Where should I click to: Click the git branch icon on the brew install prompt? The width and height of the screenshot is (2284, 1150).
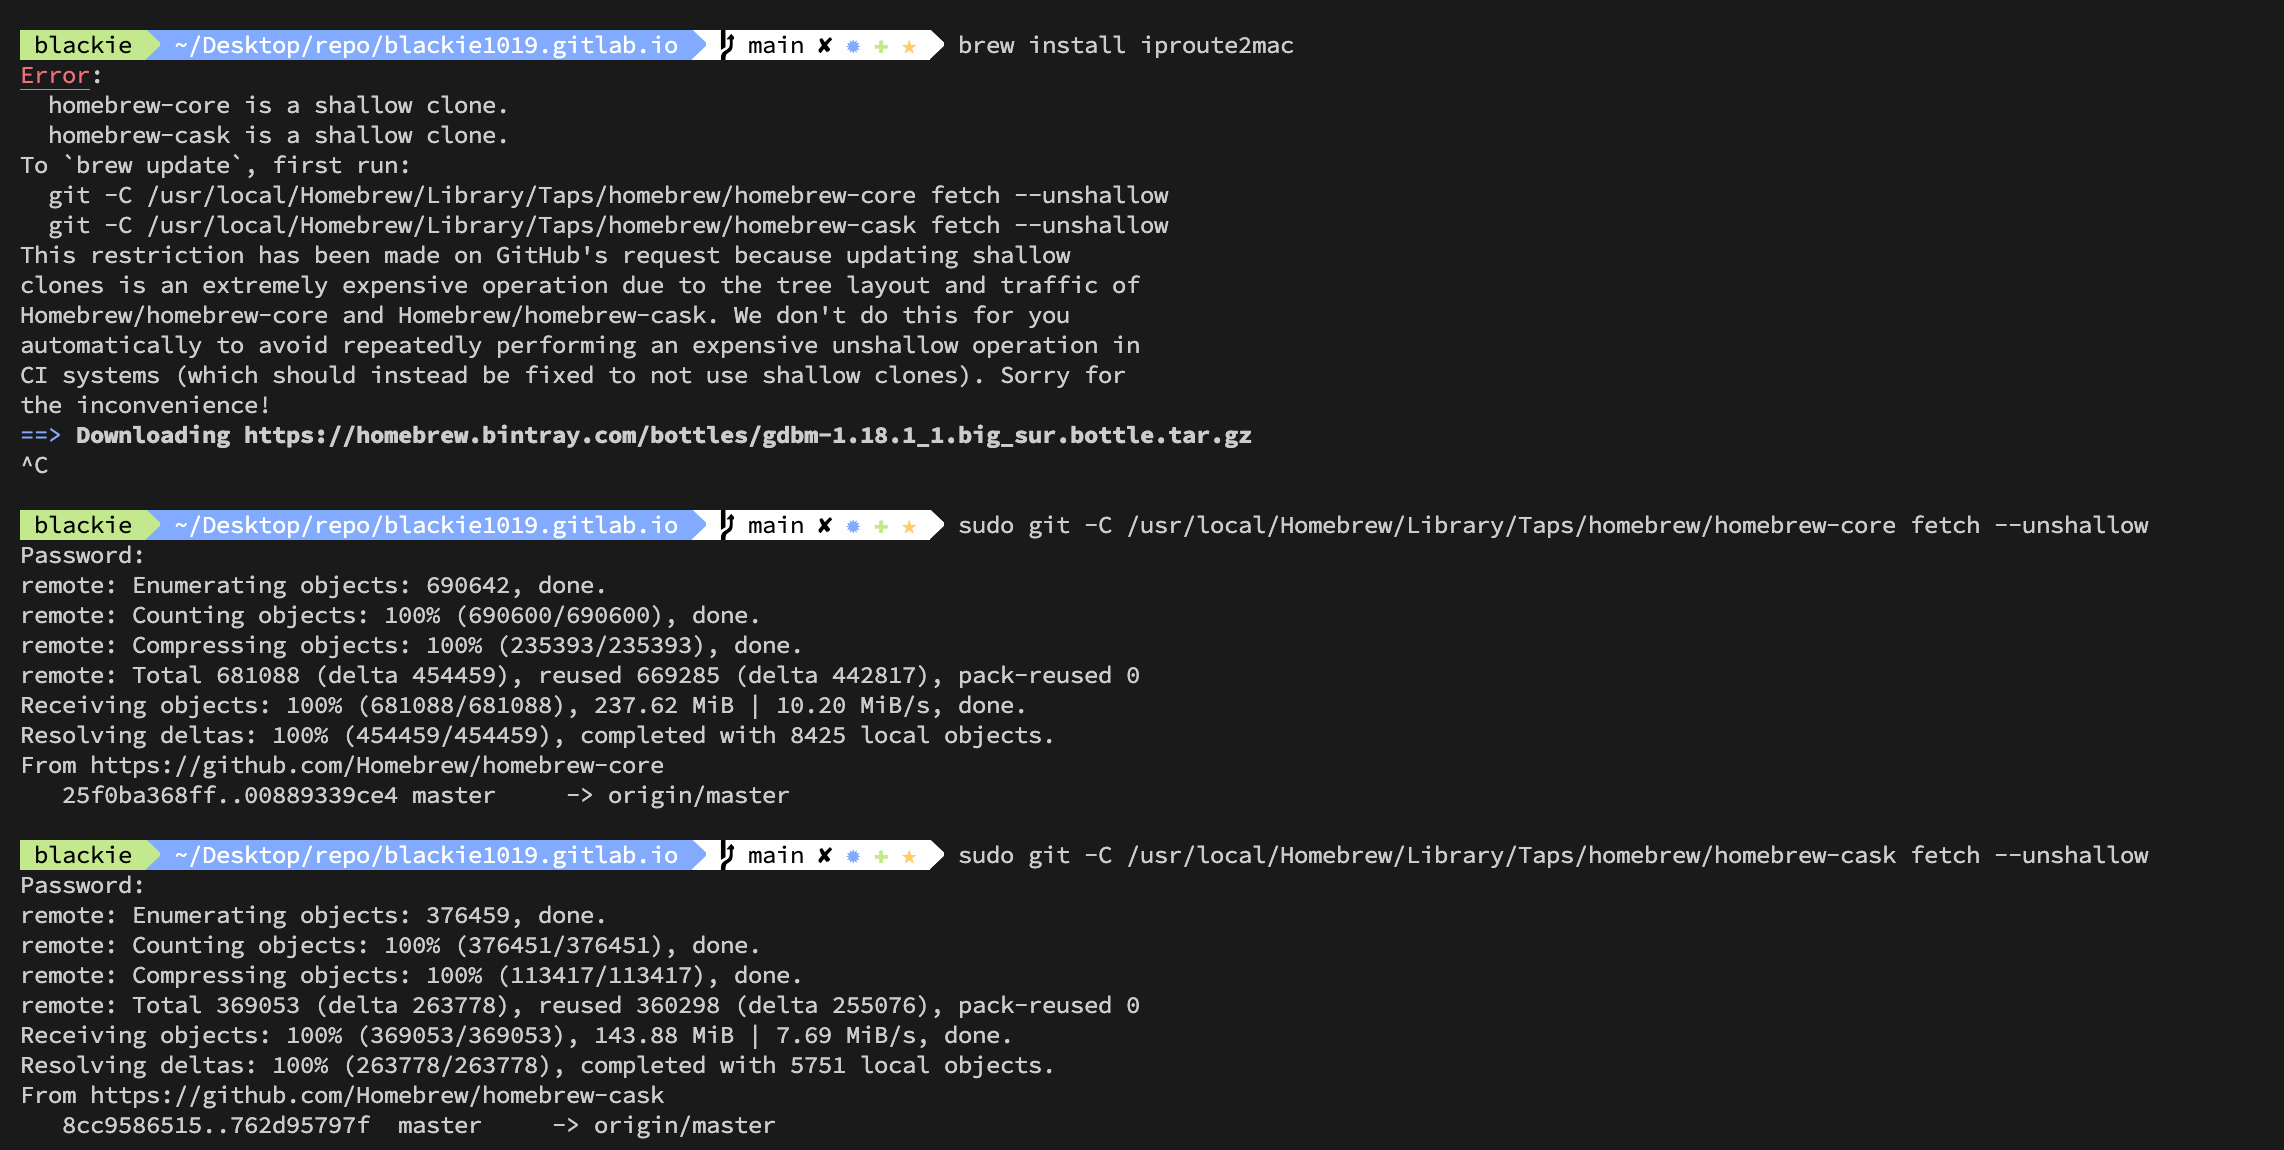click(728, 45)
